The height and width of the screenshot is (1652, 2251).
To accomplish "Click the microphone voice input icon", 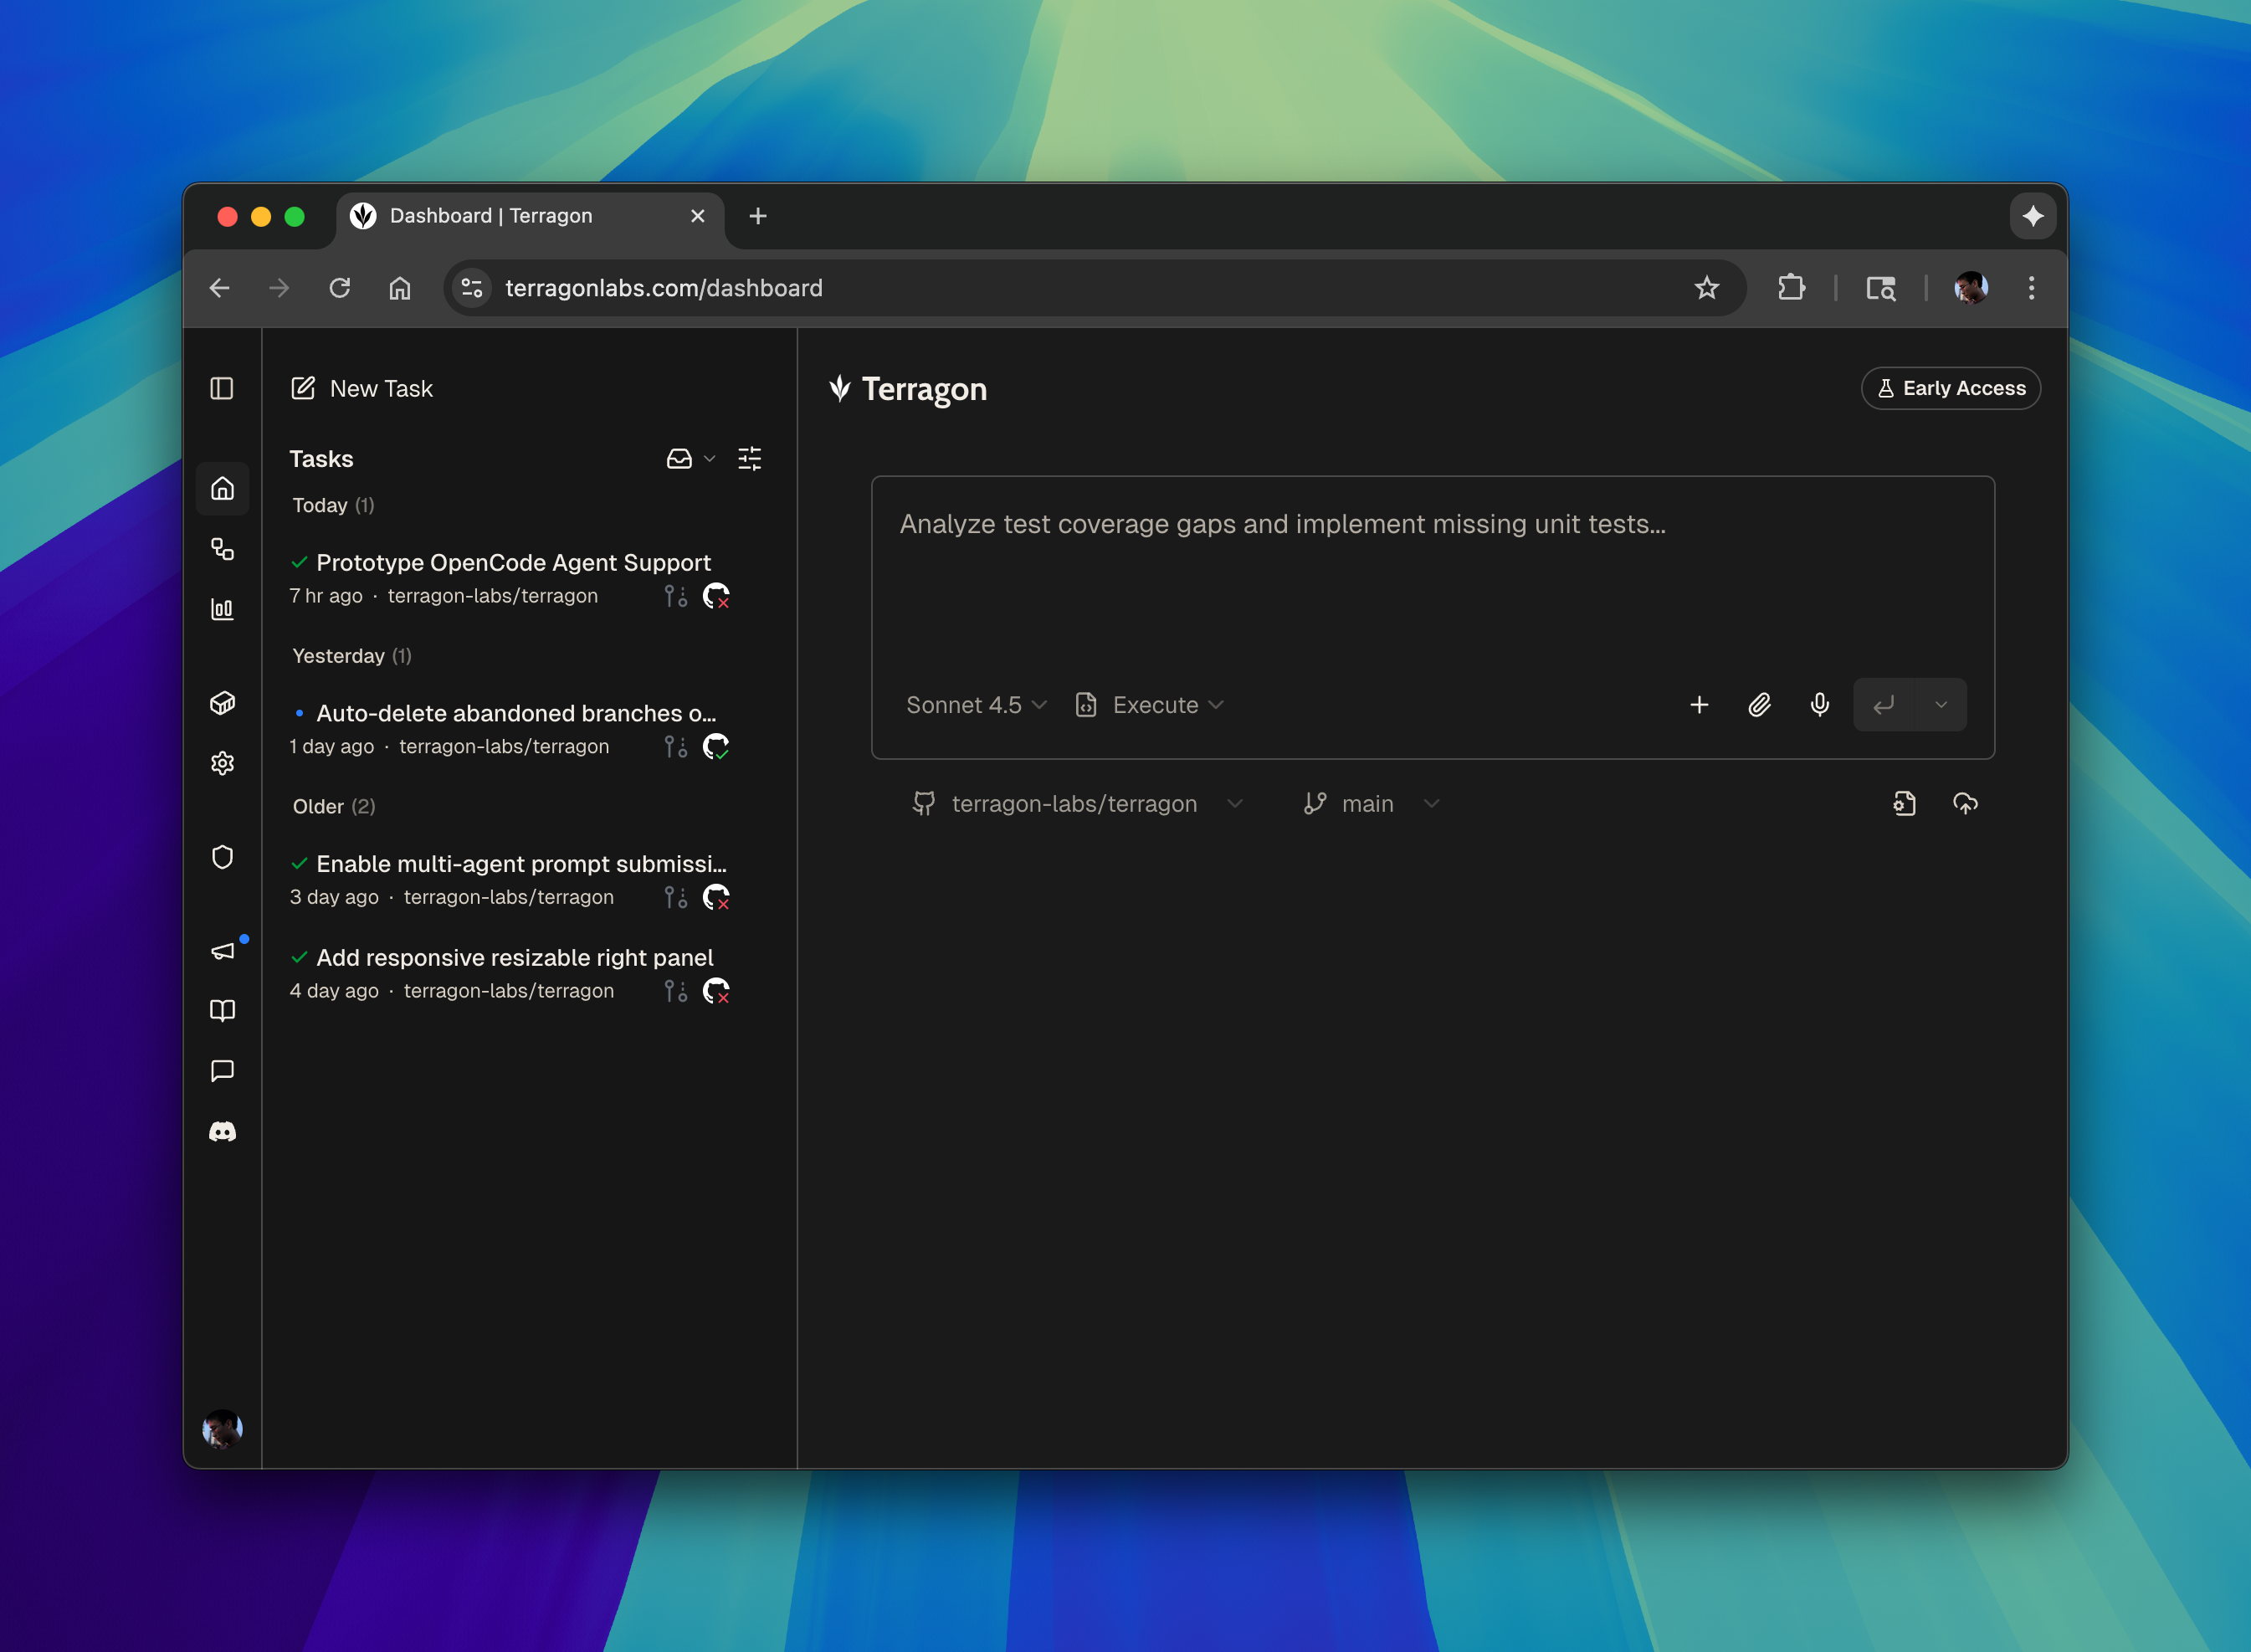I will coord(1819,705).
